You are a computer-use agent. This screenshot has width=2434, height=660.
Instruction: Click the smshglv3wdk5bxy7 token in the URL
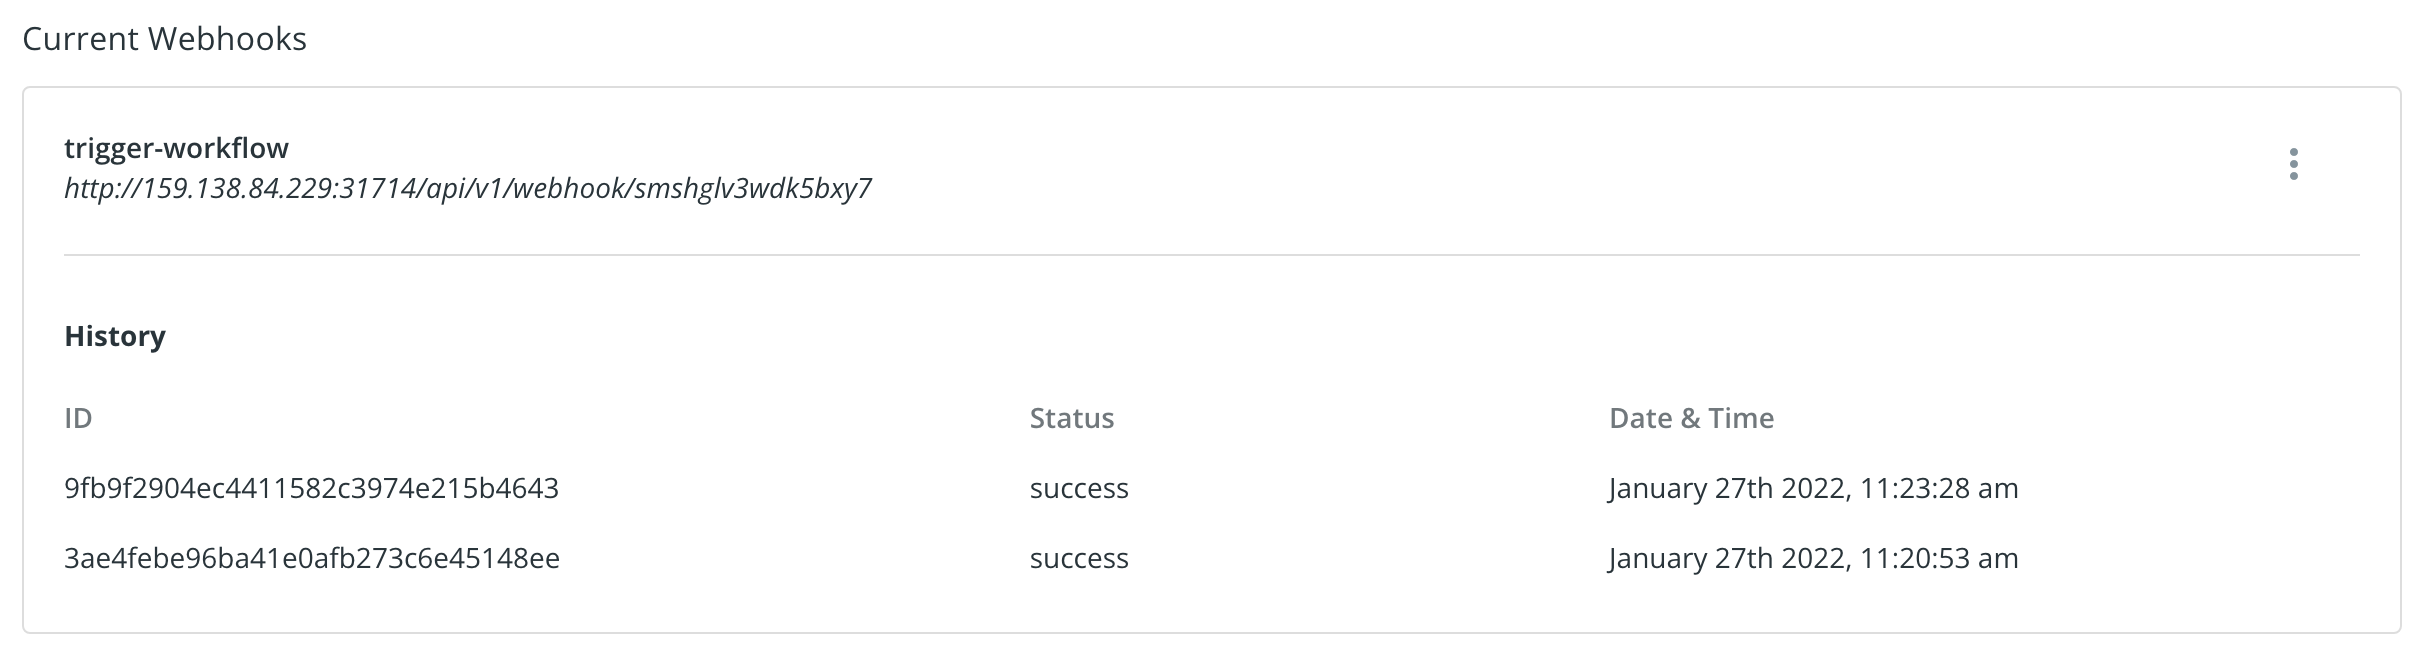click(752, 188)
